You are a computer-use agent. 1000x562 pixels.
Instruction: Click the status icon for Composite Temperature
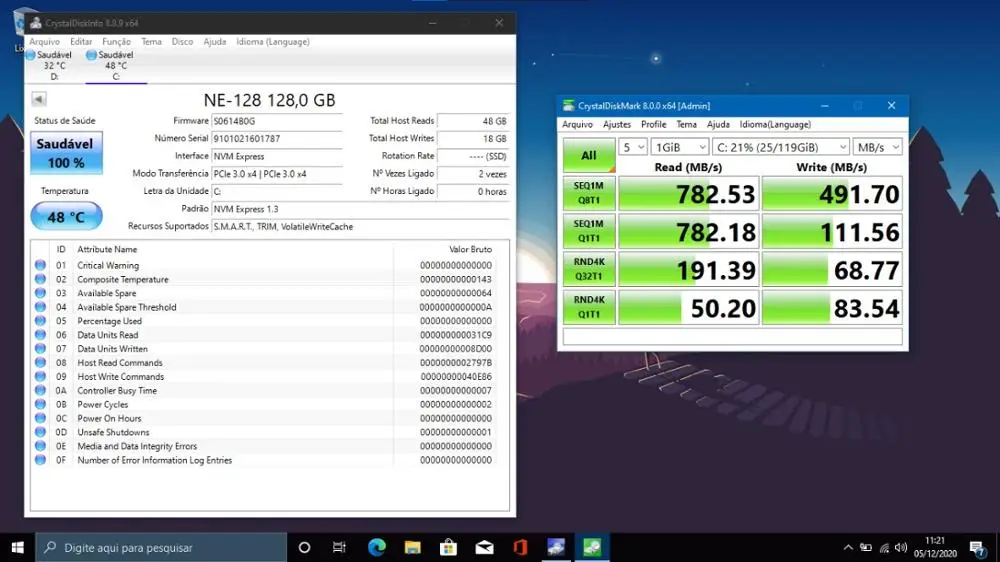pos(40,279)
